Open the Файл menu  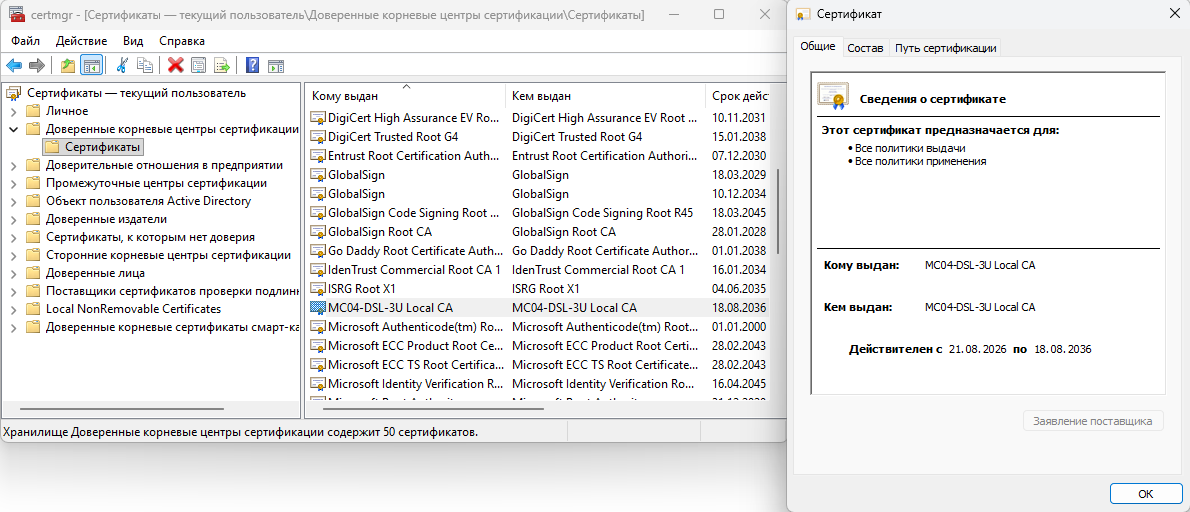[x=26, y=41]
